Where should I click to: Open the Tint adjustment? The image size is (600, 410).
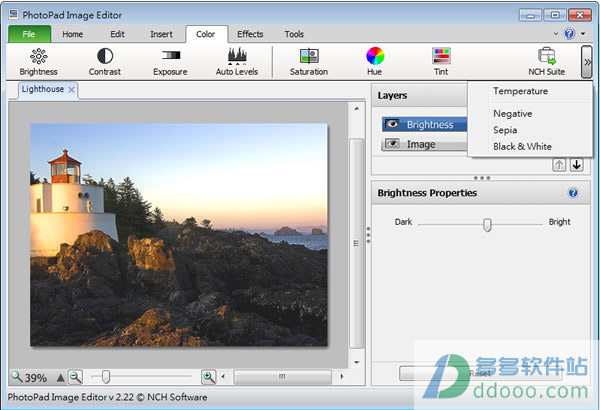pyautogui.click(x=441, y=62)
